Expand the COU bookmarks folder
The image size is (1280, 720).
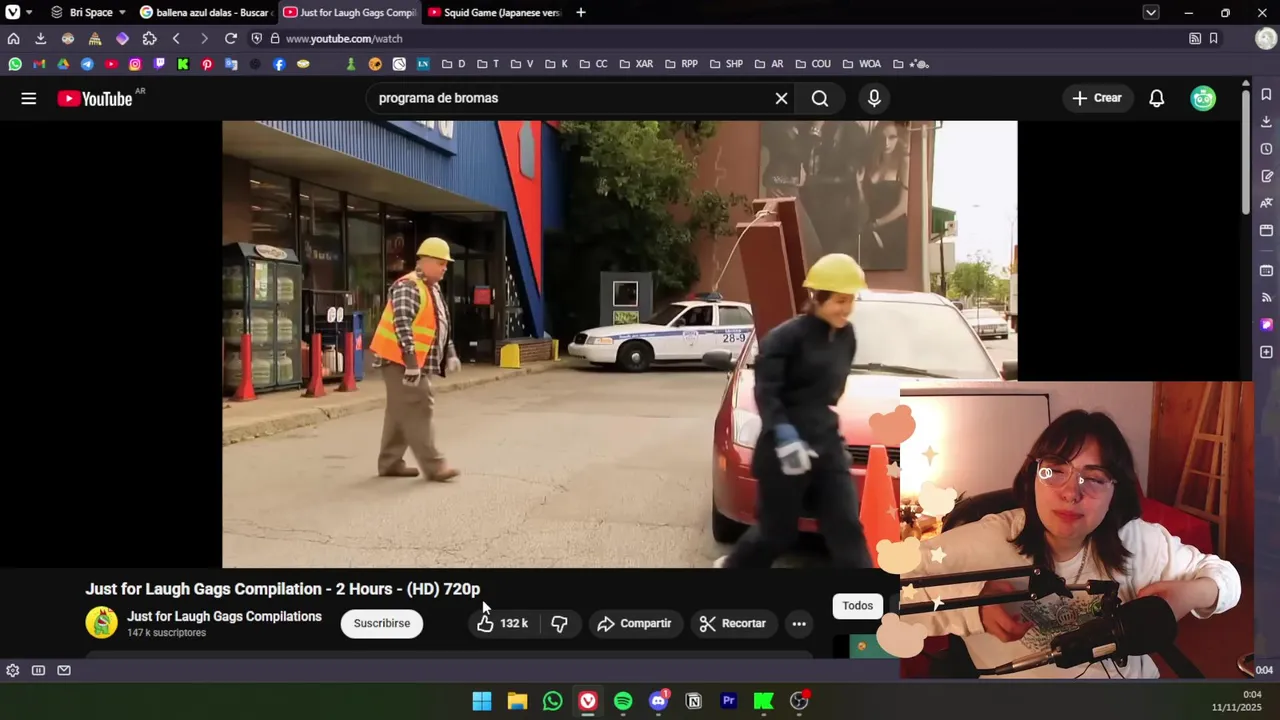click(x=813, y=64)
